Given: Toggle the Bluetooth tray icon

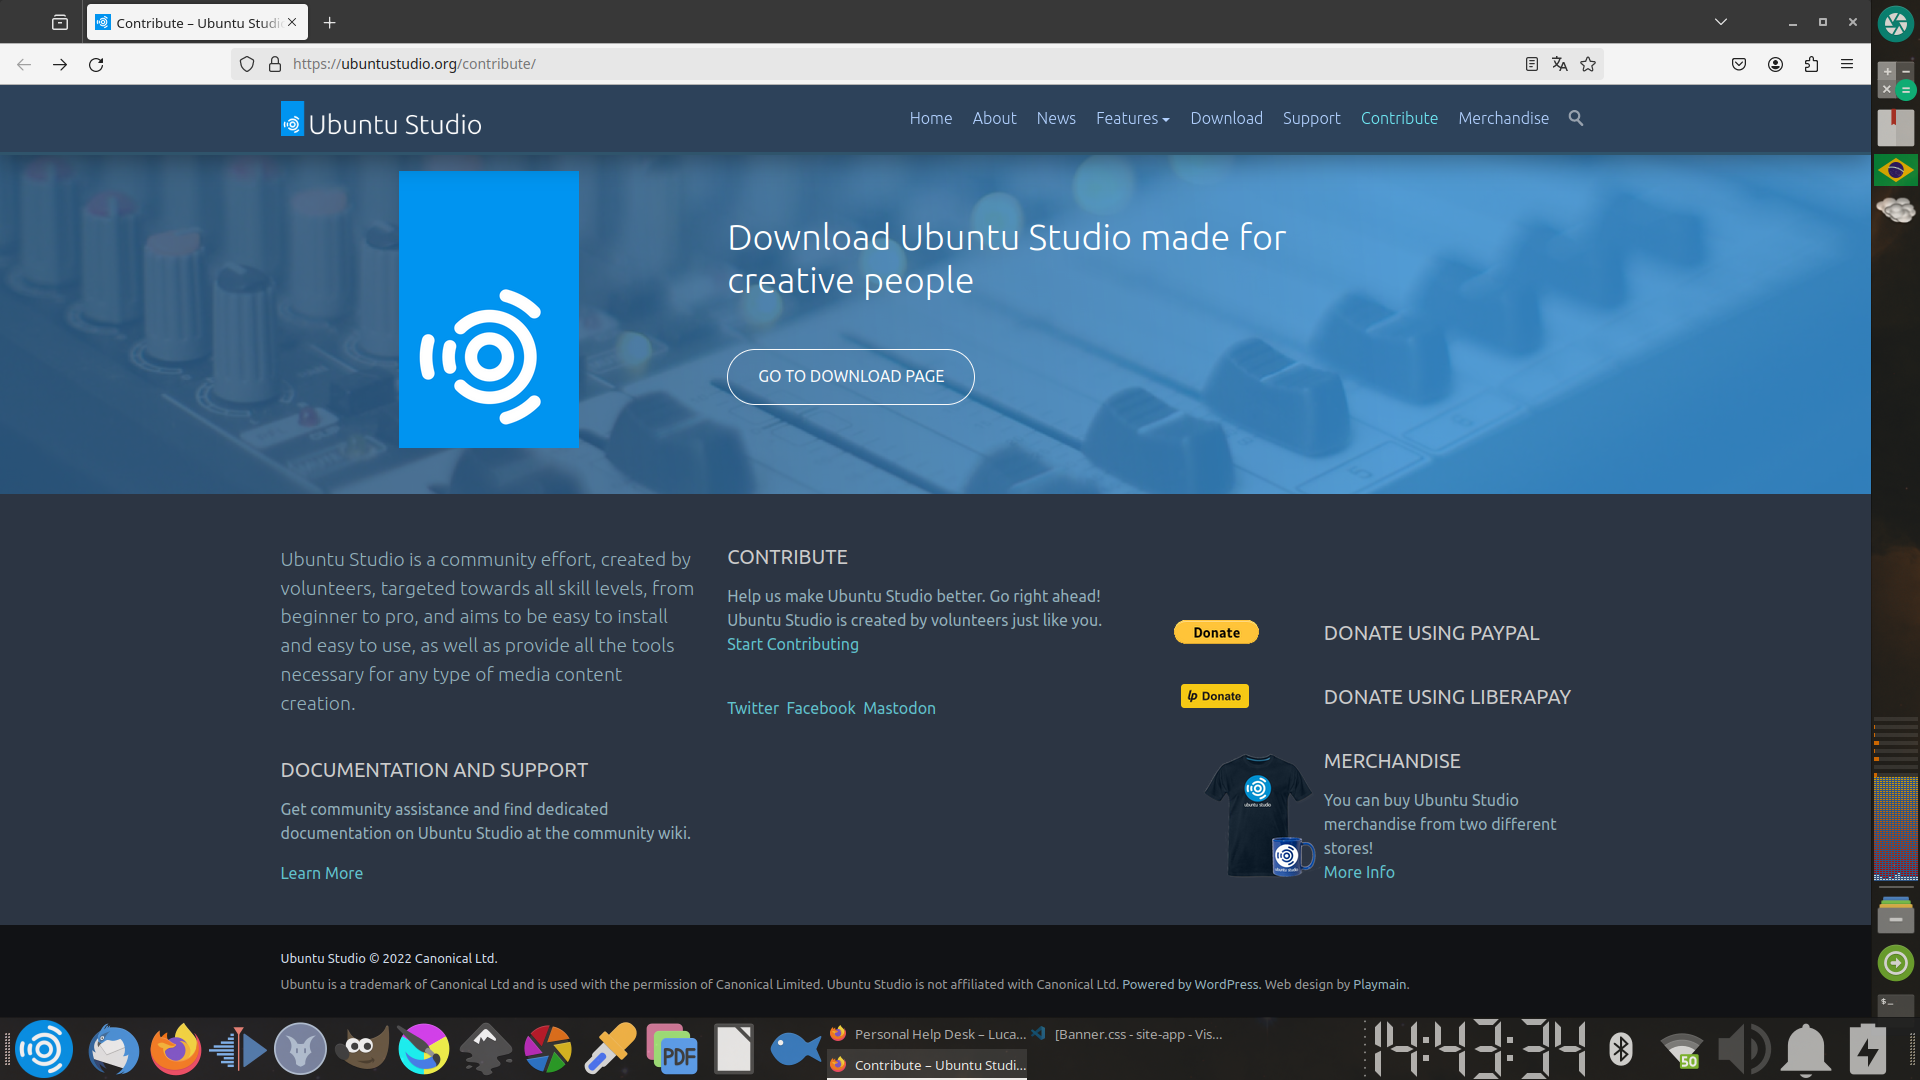Looking at the screenshot, I should click(x=1621, y=1049).
